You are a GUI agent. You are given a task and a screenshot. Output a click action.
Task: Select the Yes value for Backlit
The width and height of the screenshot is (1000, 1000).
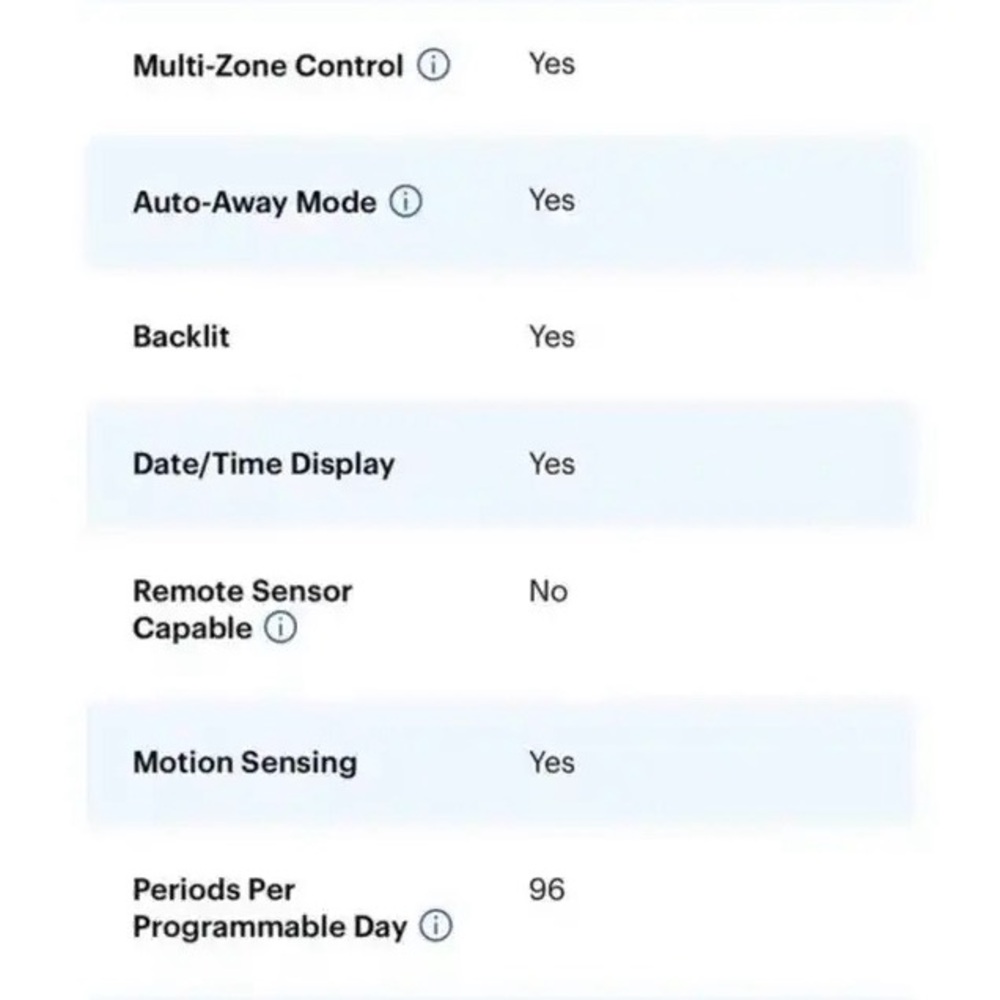click(552, 336)
